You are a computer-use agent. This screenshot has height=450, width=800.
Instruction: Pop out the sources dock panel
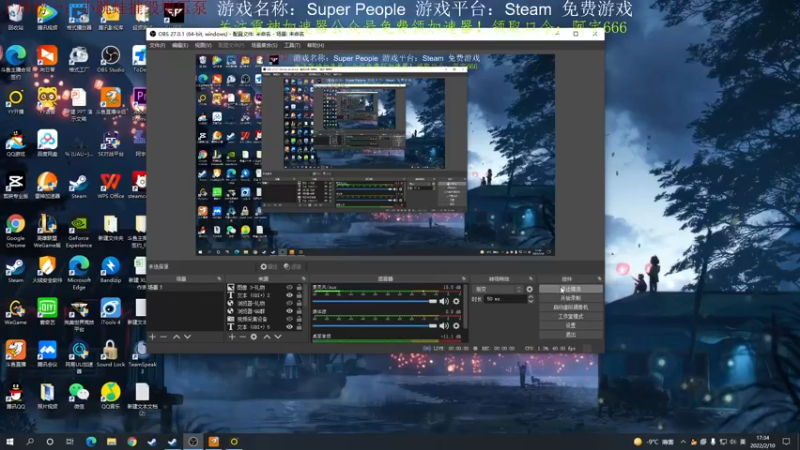tap(304, 279)
